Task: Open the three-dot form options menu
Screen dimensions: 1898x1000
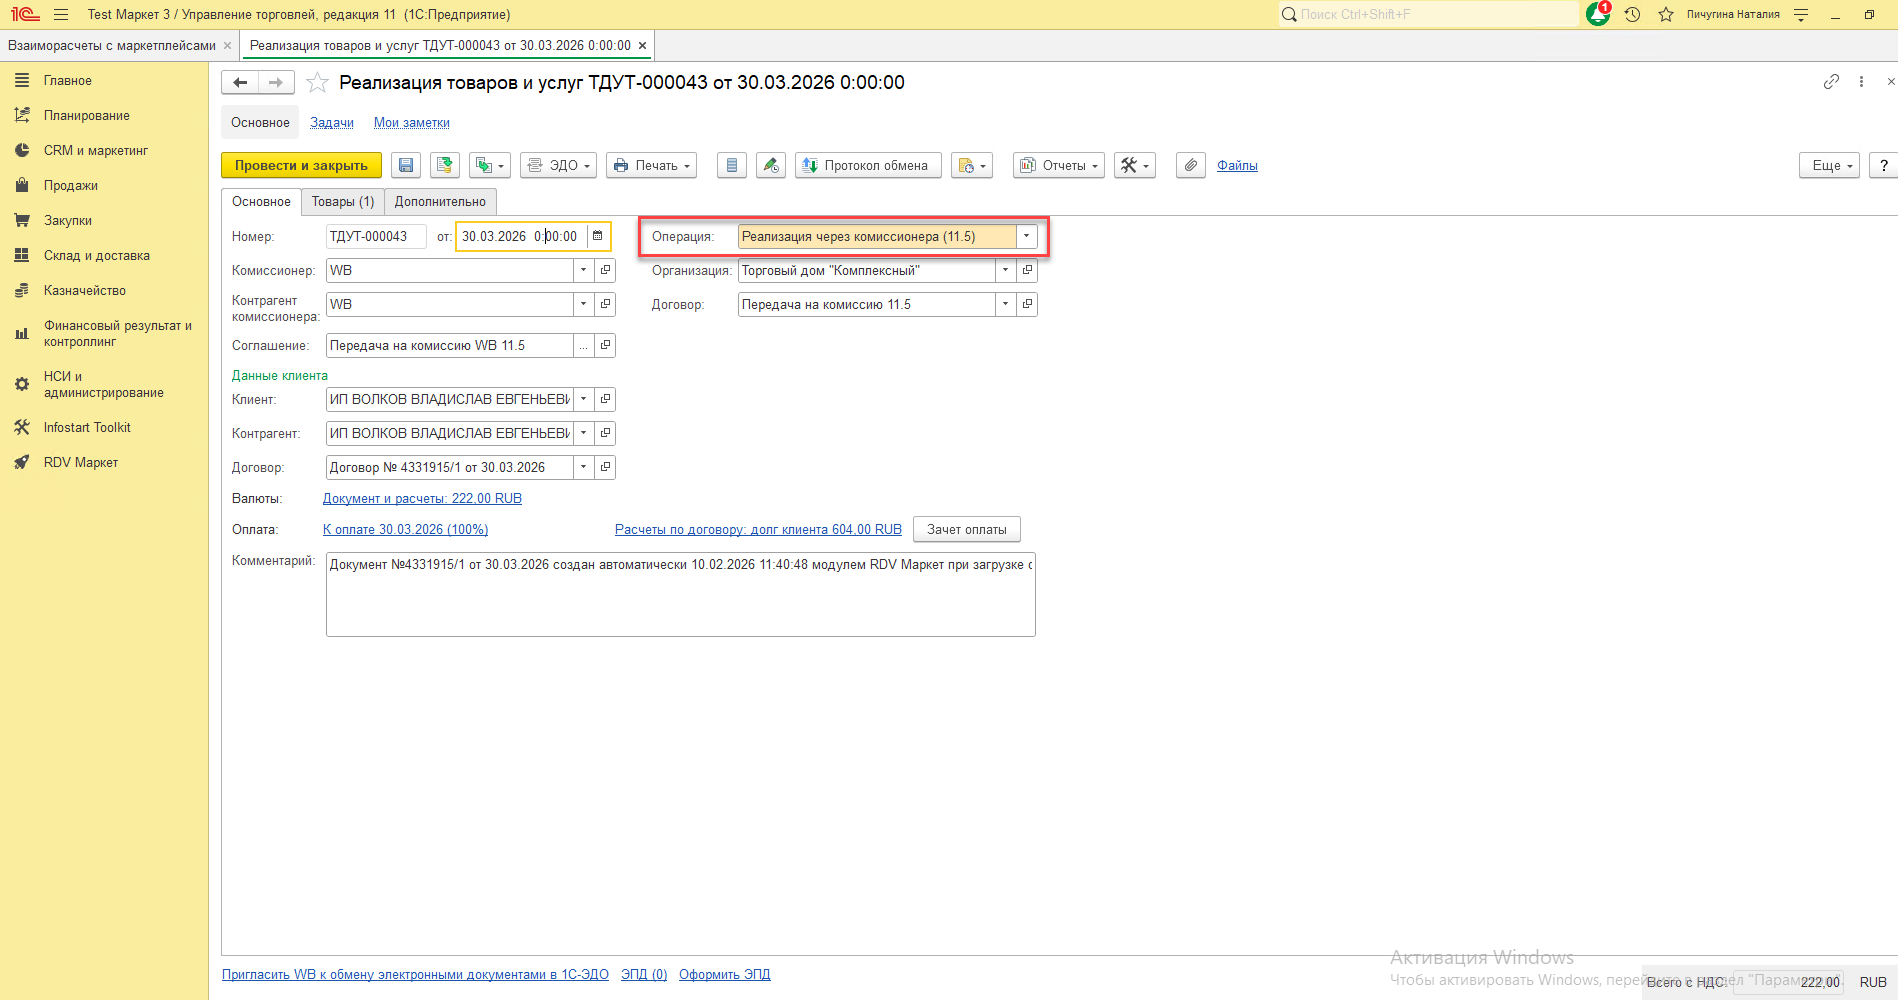Action: [1861, 82]
